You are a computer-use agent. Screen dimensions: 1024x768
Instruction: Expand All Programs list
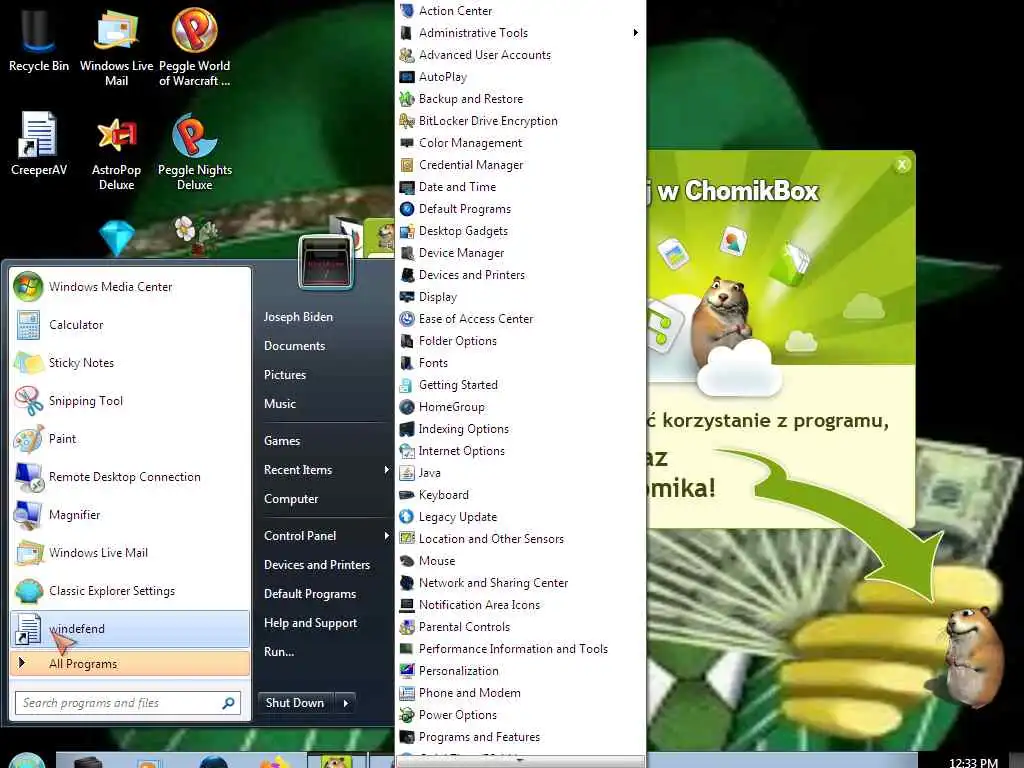[131, 664]
